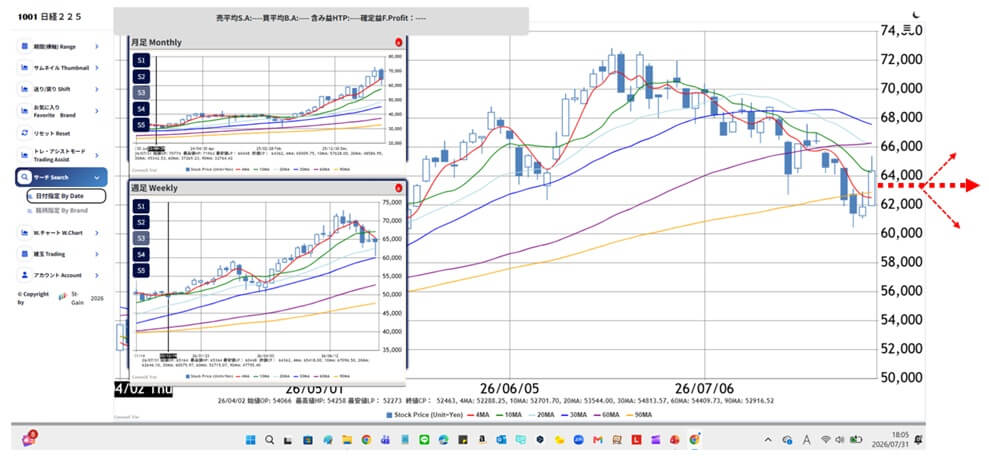Toggle S5 button in Monthly panel
The image size is (989, 457).
[141, 125]
